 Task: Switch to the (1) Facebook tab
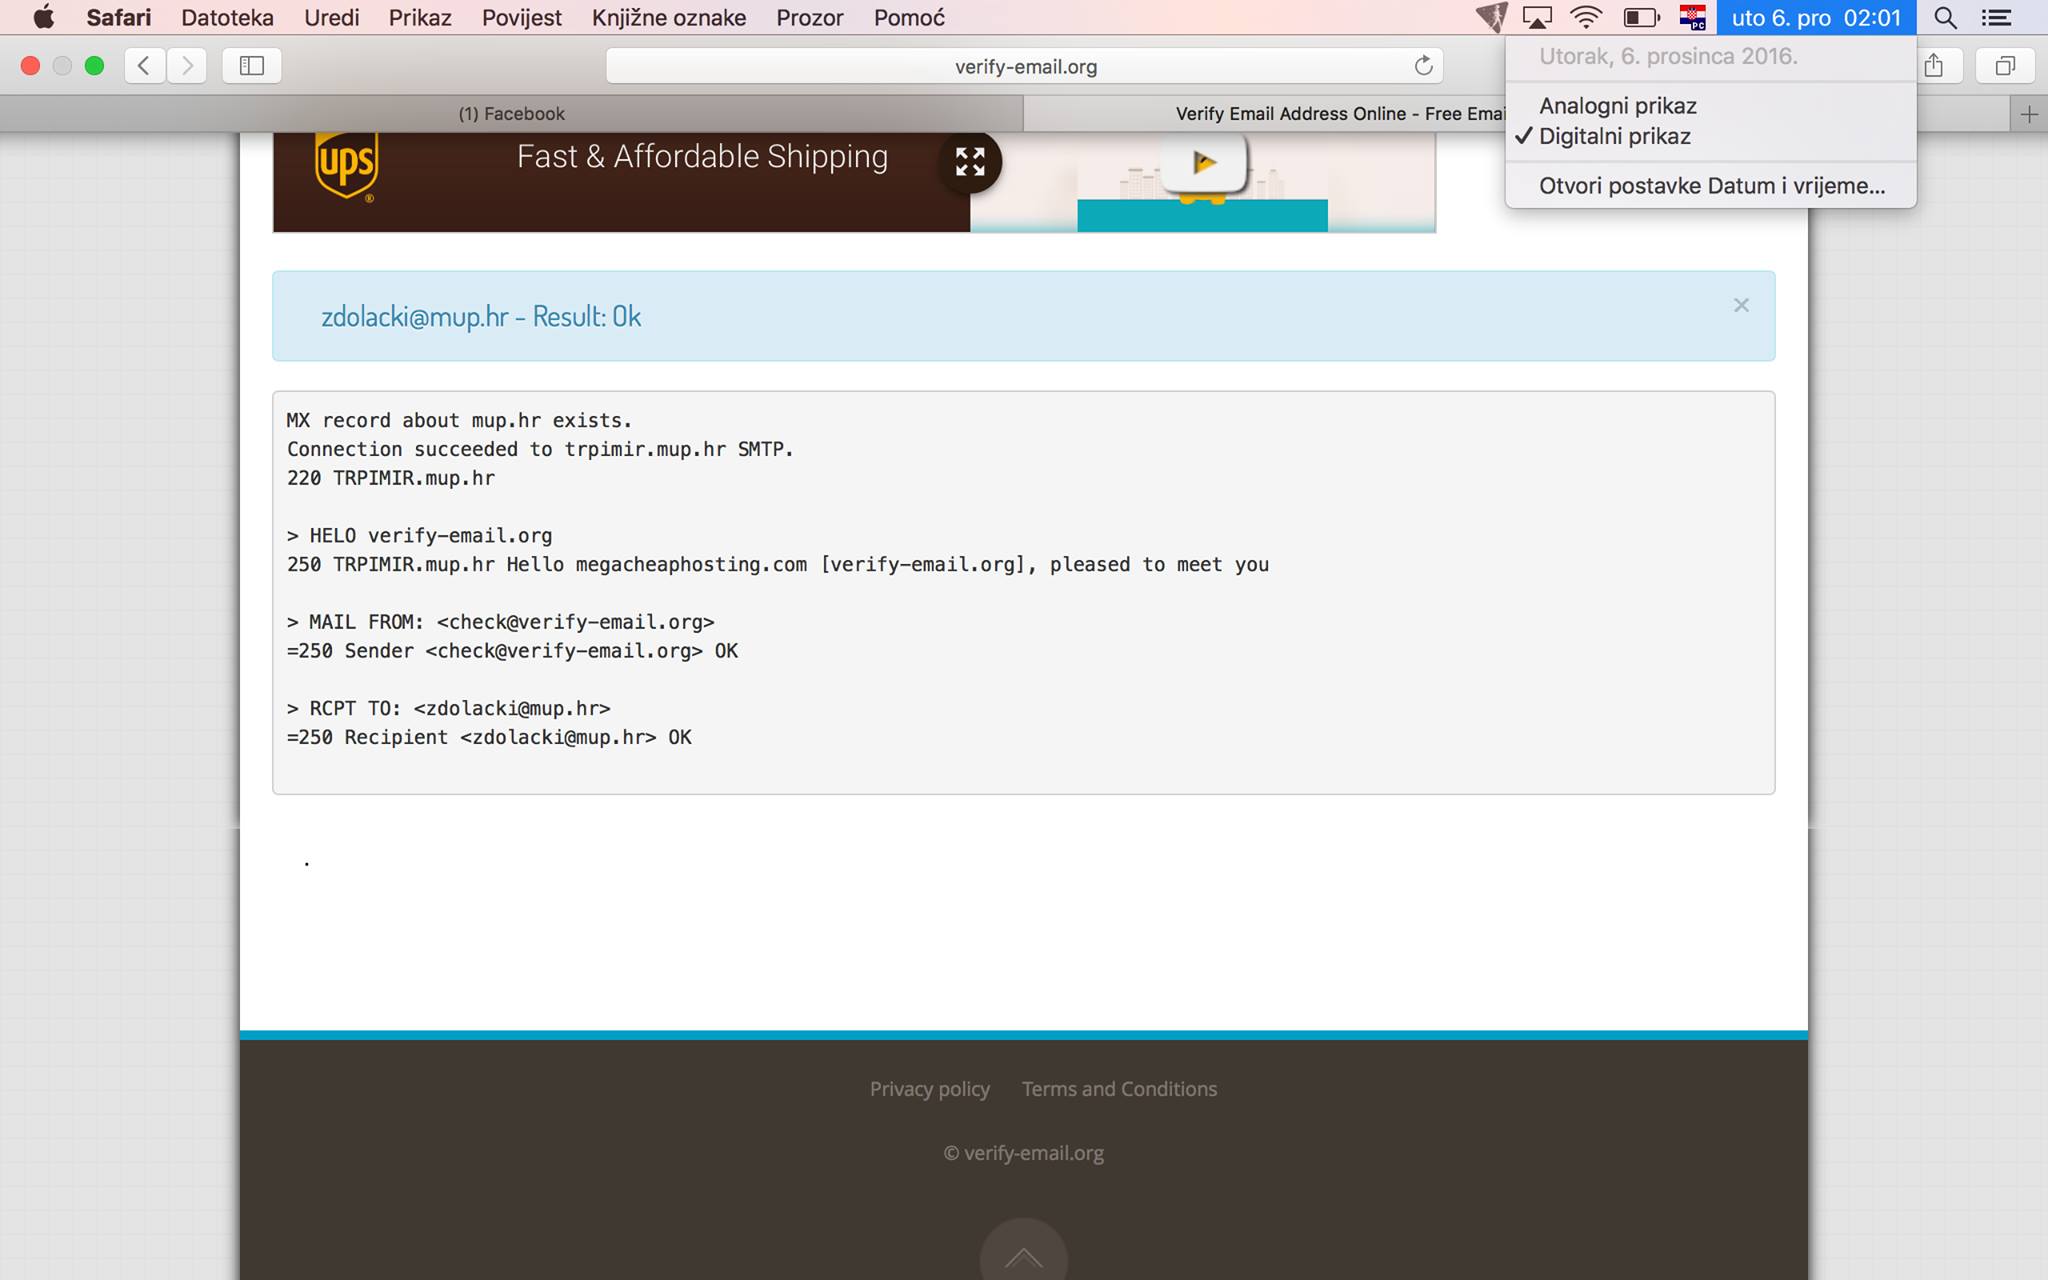point(511,114)
